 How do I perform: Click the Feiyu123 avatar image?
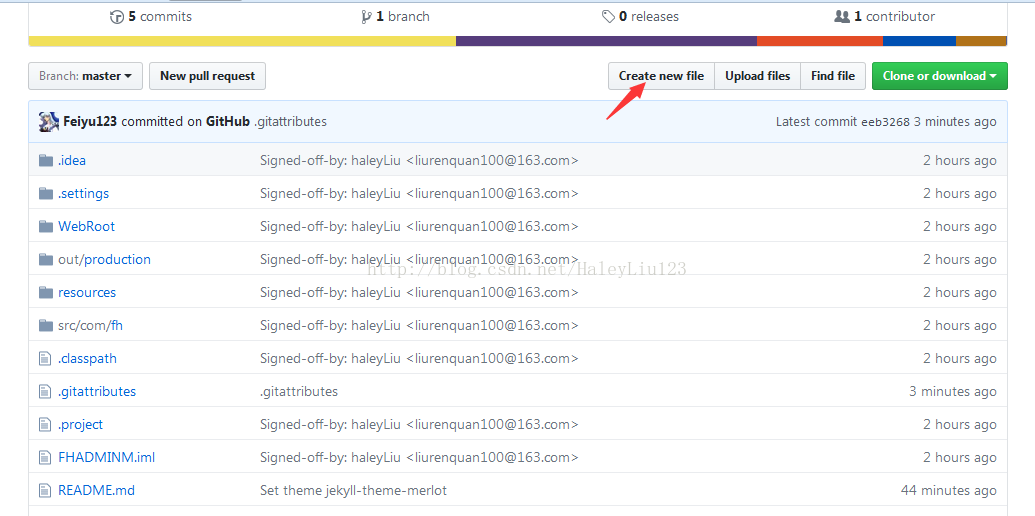point(49,121)
